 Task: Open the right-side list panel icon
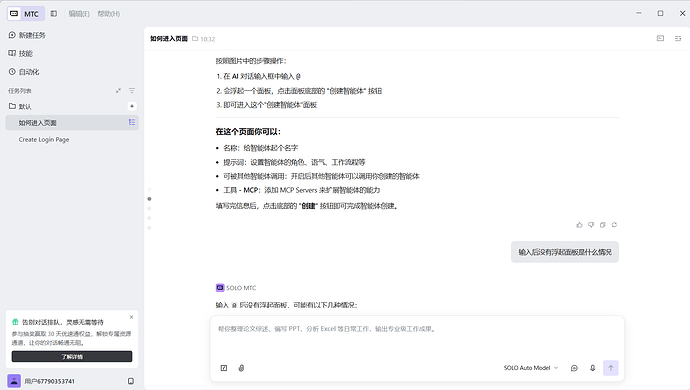coord(678,39)
